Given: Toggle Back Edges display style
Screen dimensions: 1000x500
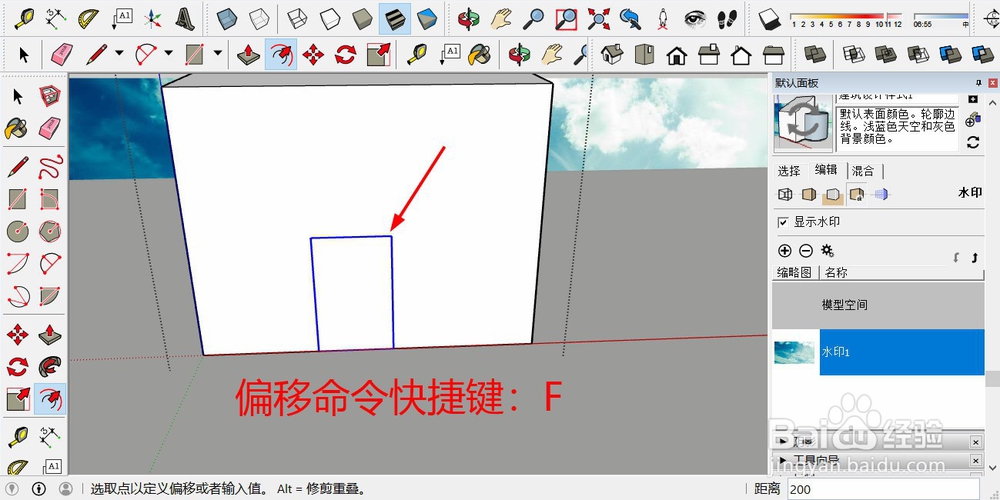Looking at the screenshot, I should click(259, 18).
